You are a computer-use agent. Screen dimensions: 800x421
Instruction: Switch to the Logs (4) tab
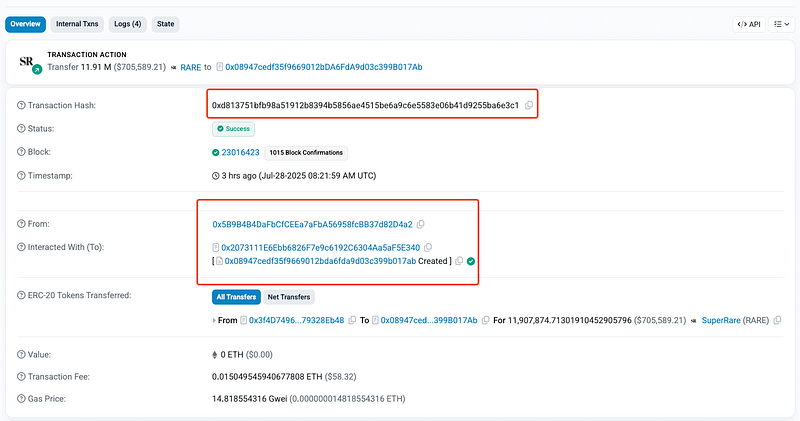[x=127, y=23]
